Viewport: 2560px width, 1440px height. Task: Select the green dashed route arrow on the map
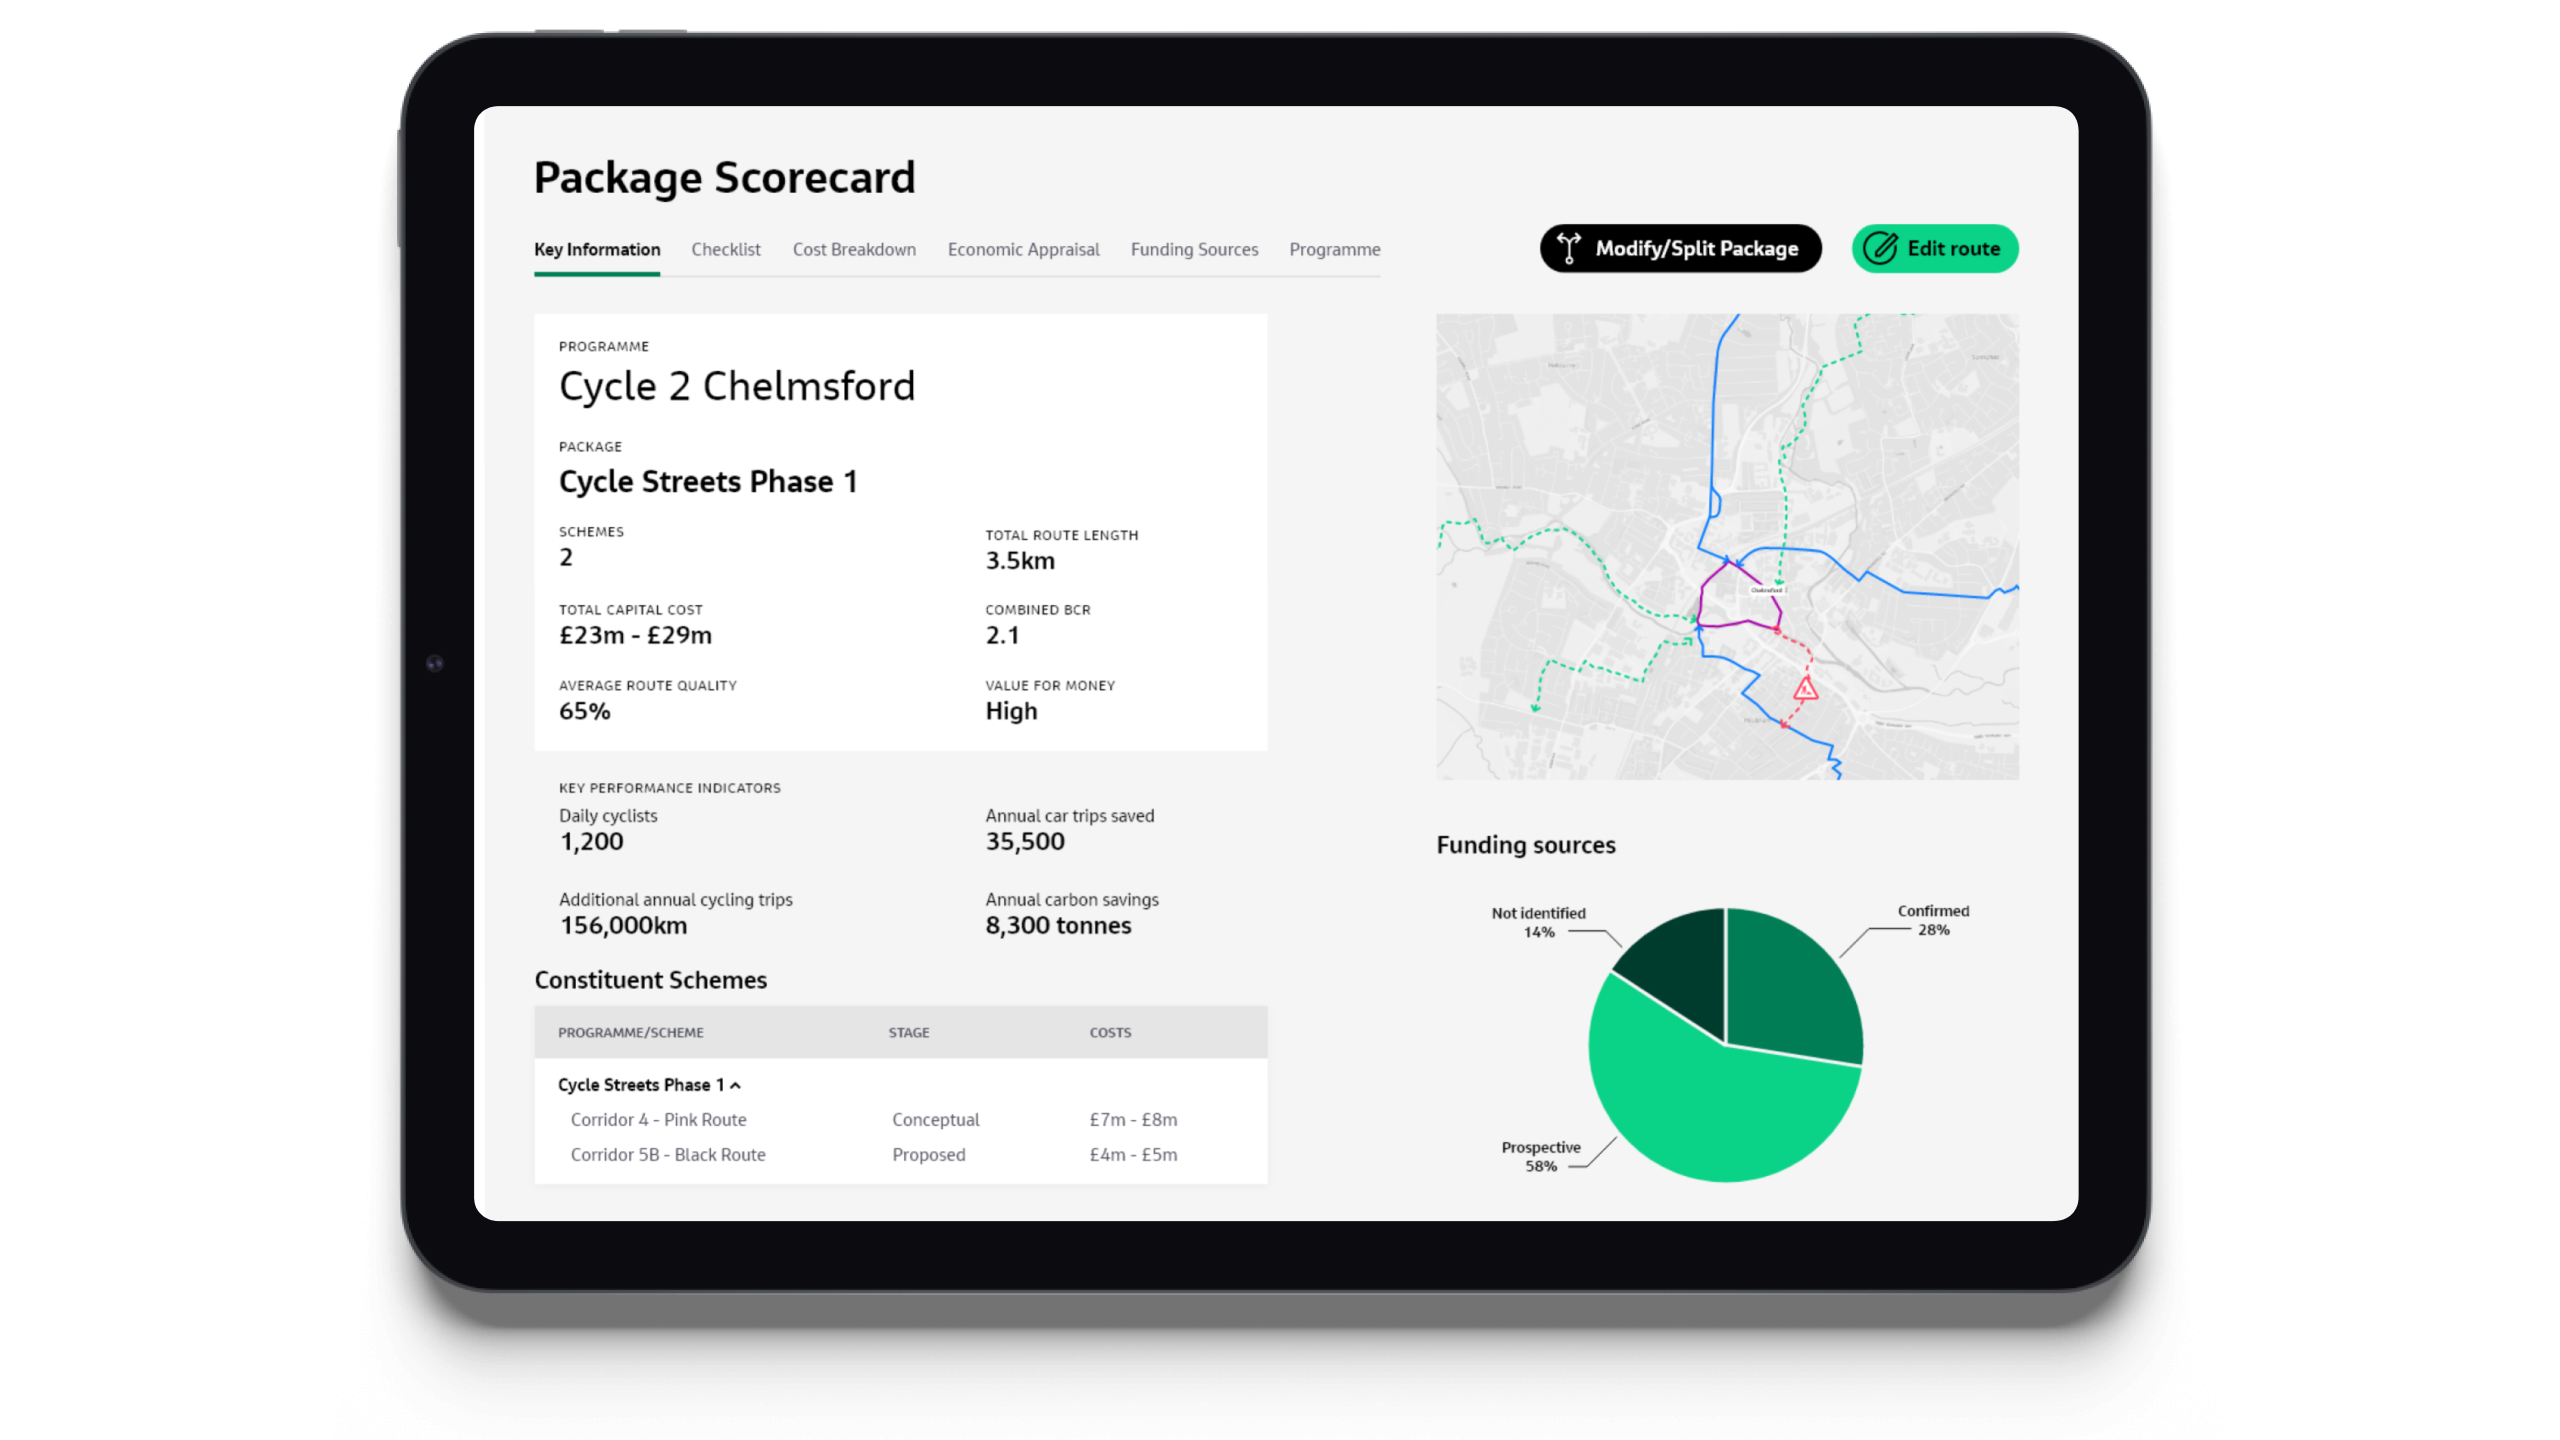(1778, 580)
